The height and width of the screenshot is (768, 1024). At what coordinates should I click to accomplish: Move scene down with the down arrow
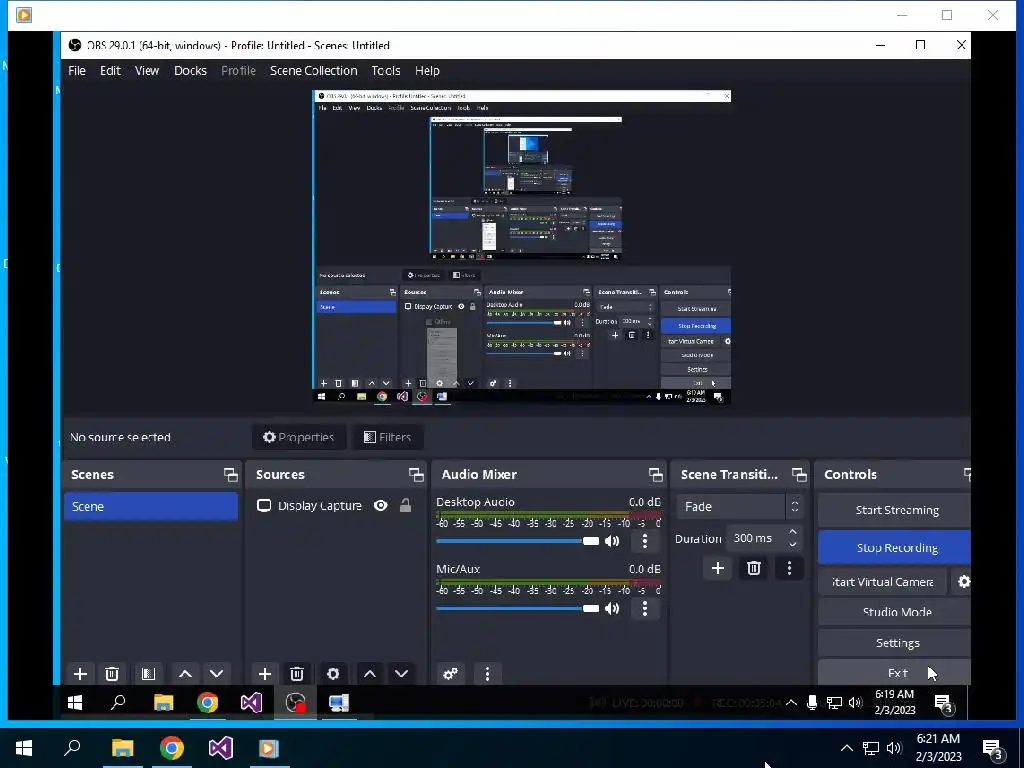tap(216, 673)
